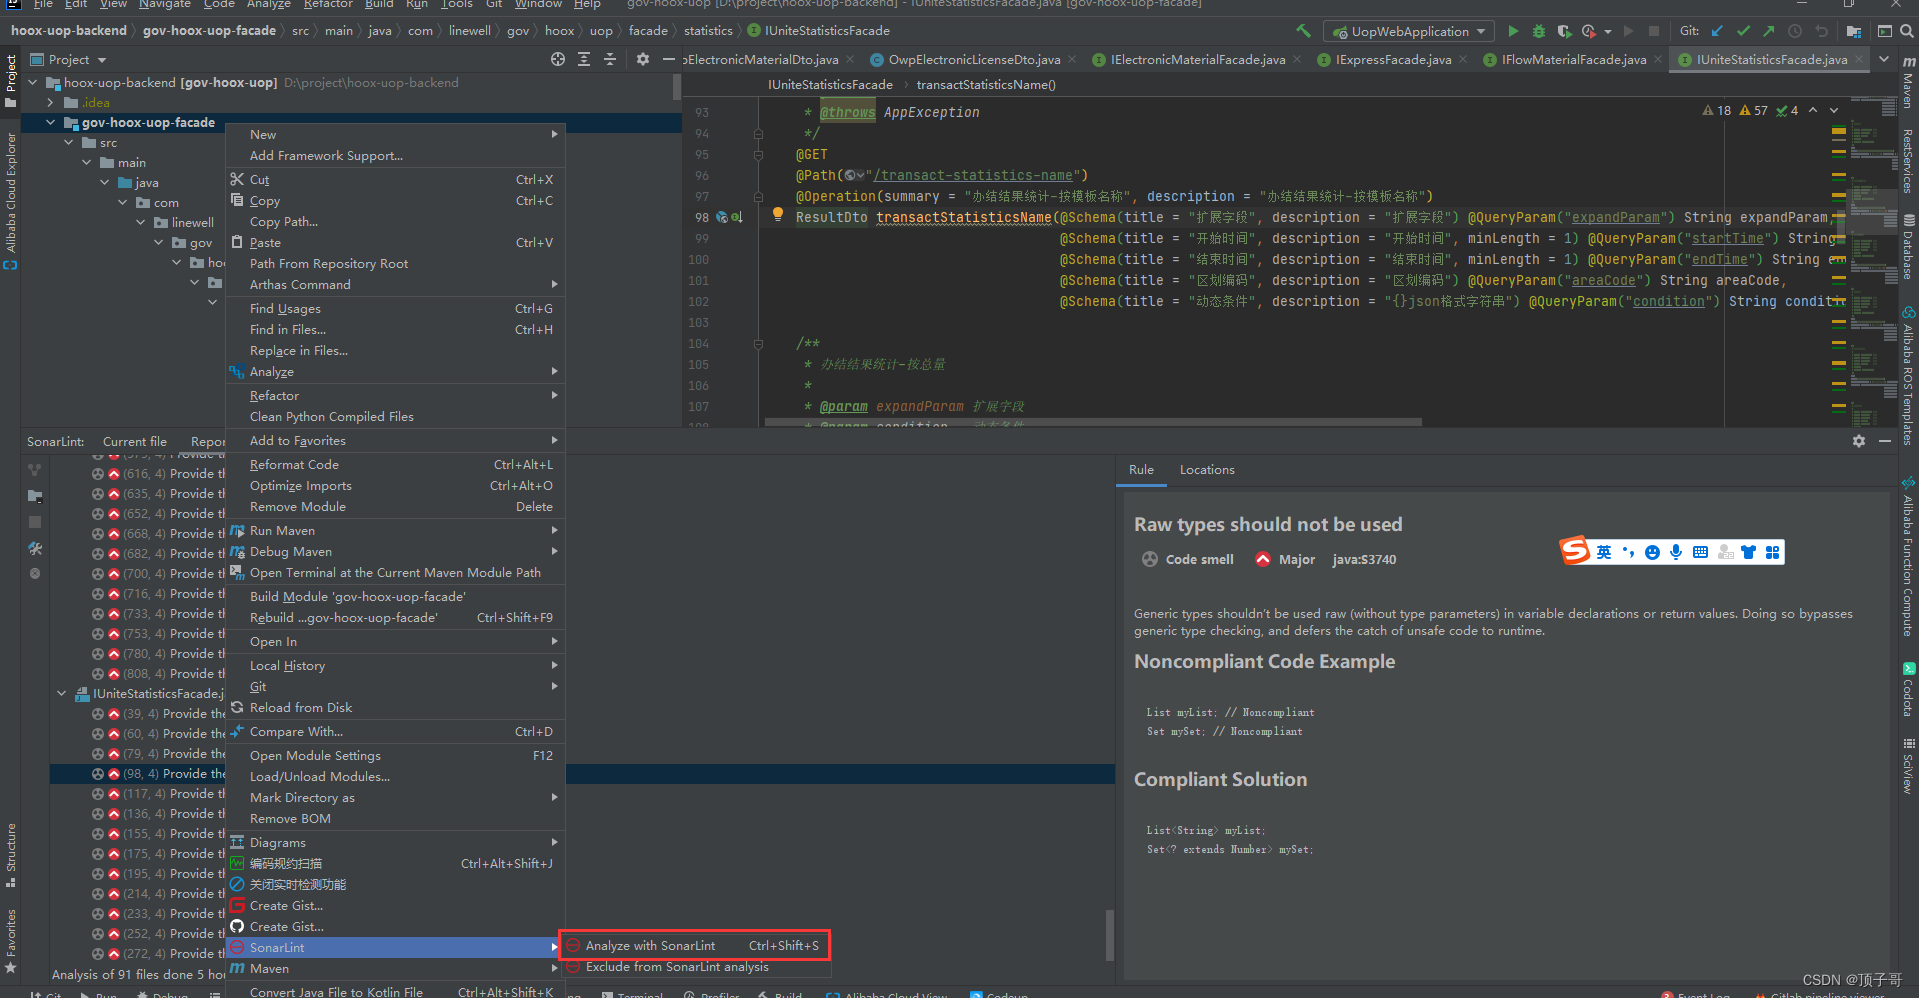Click the SonarLint wrench configure icon
Image resolution: width=1919 pixels, height=998 pixels.
35,548
